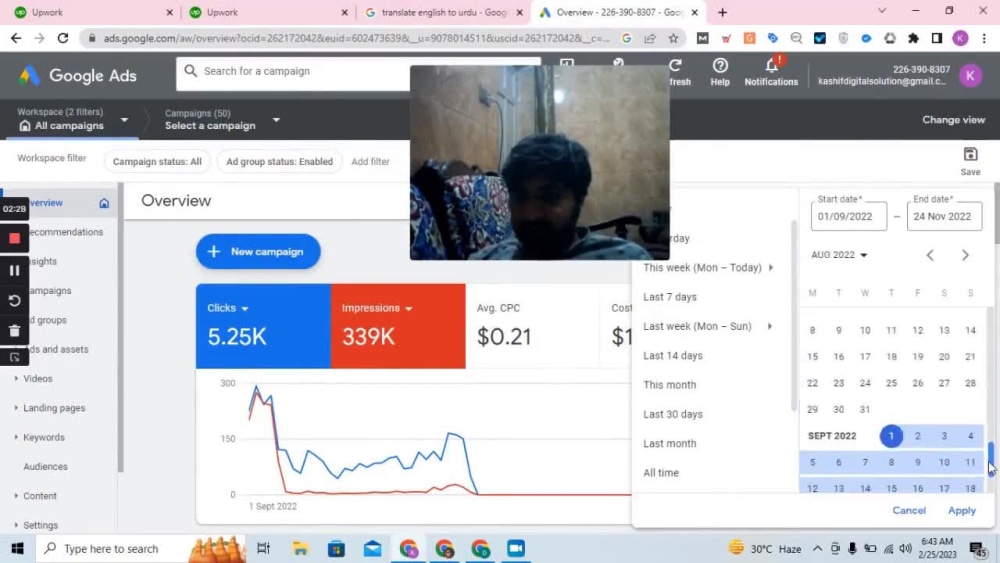Go to previous month in calendar

click(930, 255)
